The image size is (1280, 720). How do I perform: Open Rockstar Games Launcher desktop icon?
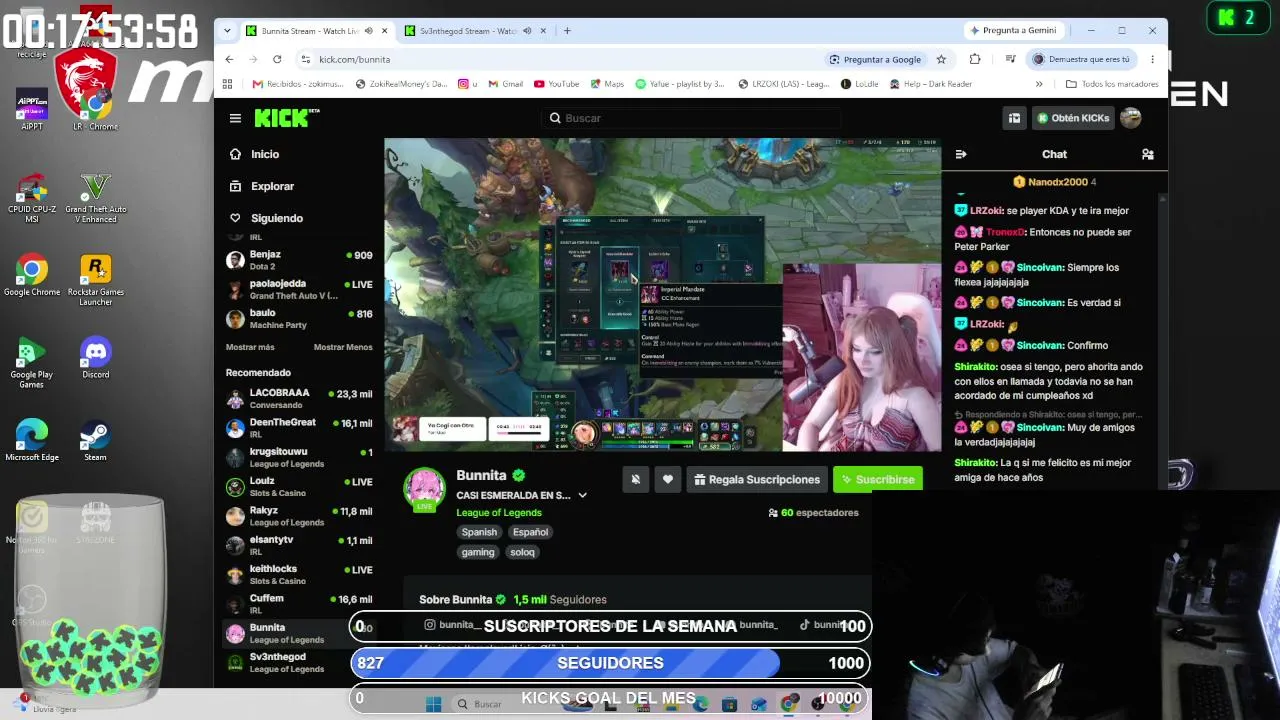pos(95,281)
